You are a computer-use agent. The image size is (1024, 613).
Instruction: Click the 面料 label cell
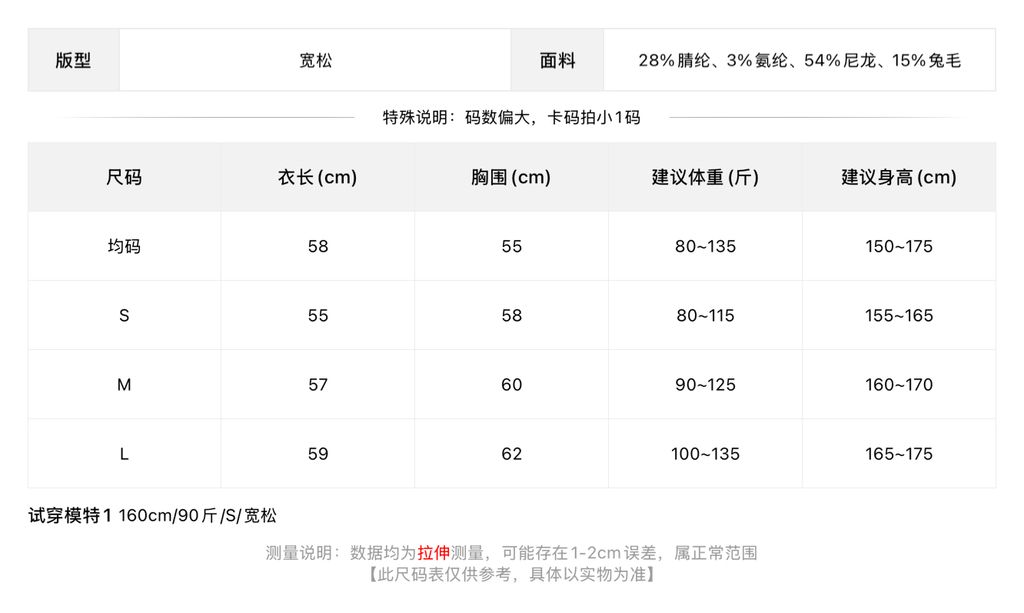[557, 60]
